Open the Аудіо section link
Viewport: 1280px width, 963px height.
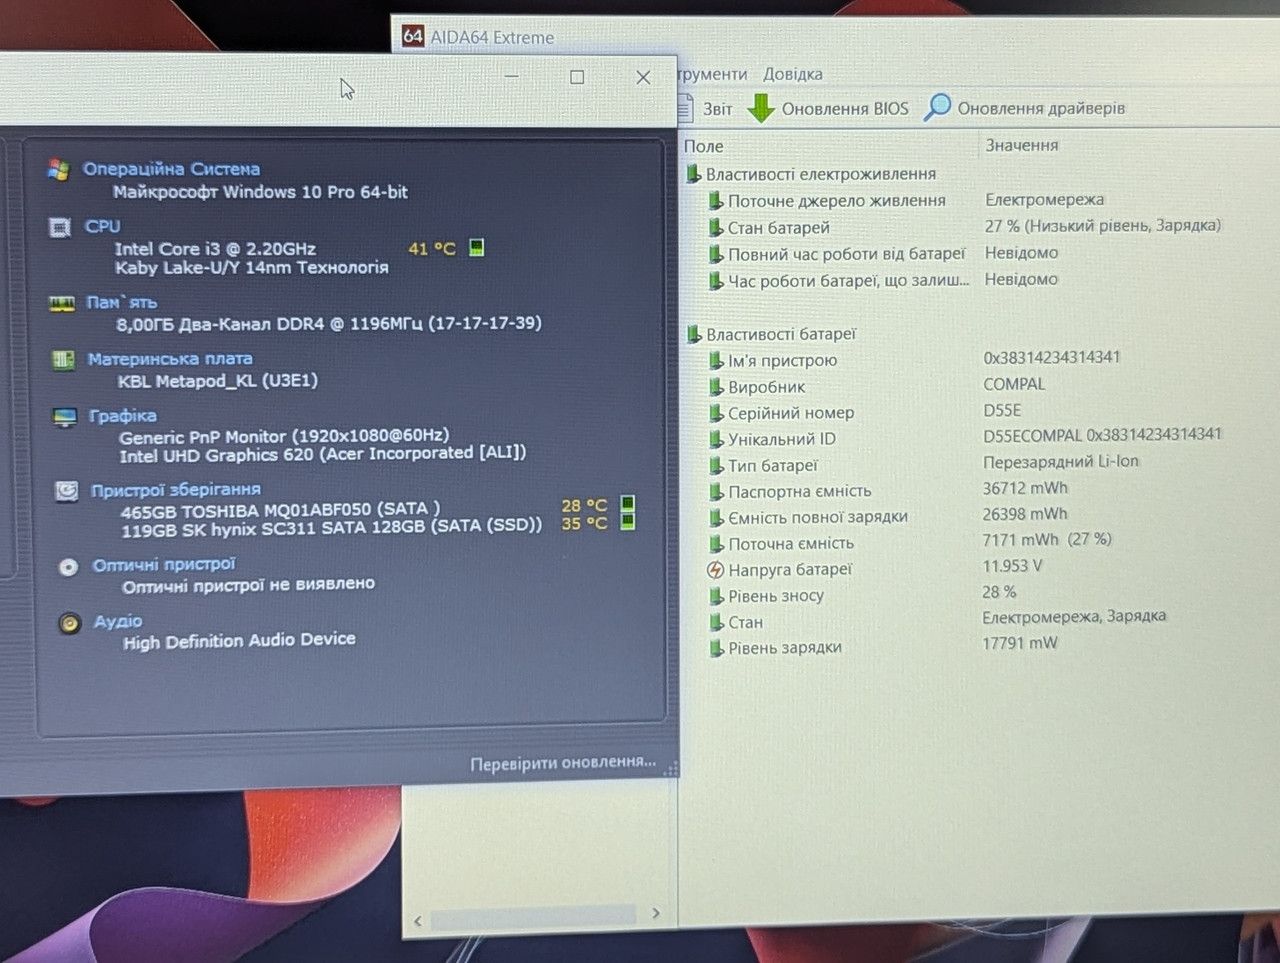pos(118,622)
